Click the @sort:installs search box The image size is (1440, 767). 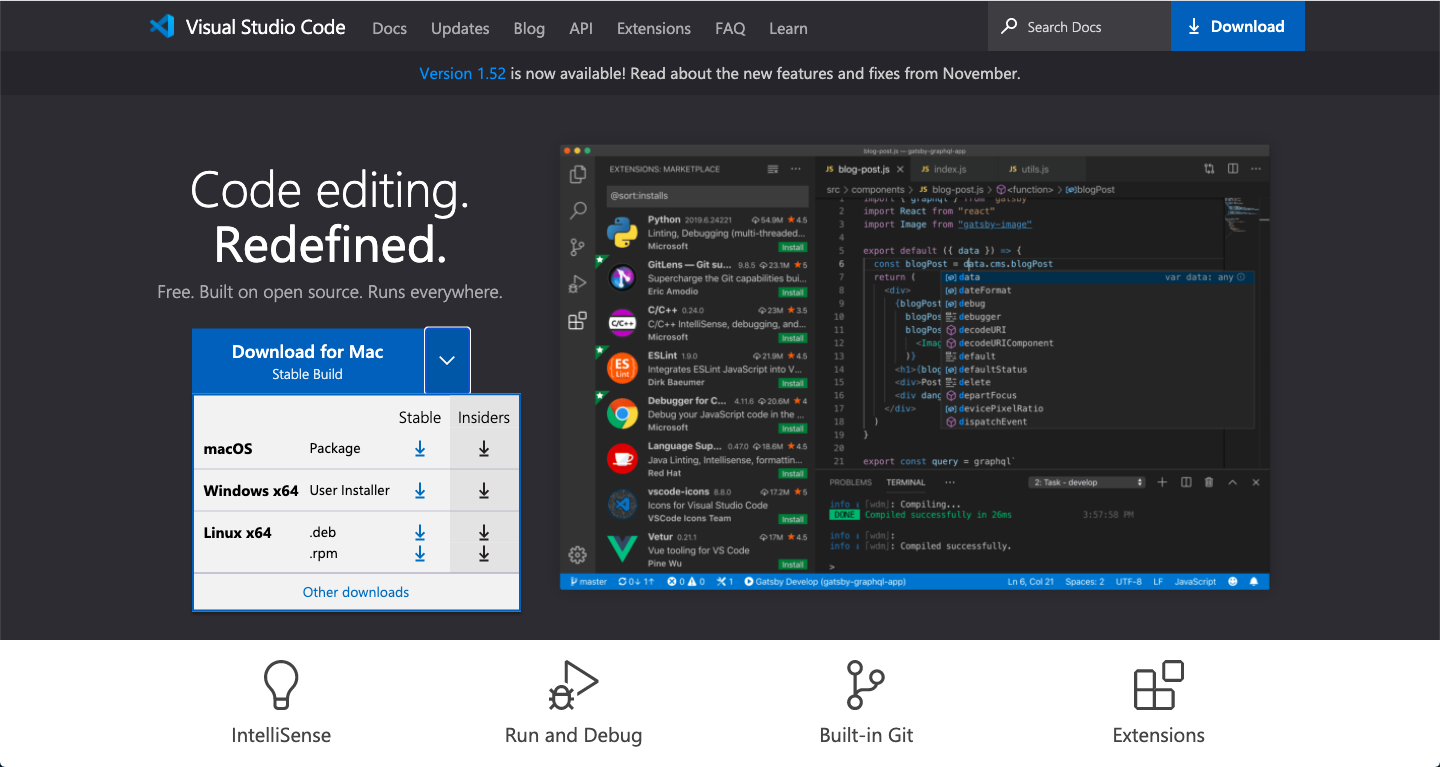pos(707,196)
